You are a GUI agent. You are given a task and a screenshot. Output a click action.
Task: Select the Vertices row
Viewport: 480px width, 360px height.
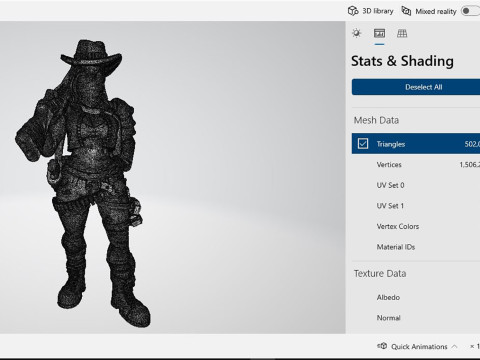[x=416, y=164]
